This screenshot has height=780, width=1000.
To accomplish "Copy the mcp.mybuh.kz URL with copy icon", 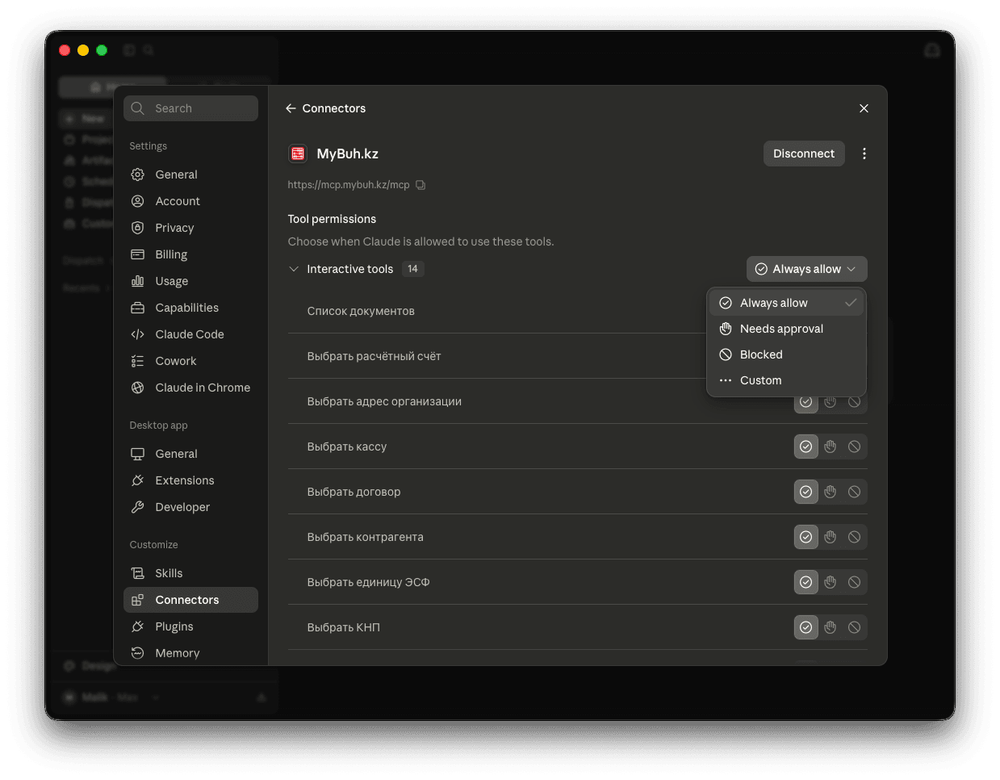I will point(421,185).
